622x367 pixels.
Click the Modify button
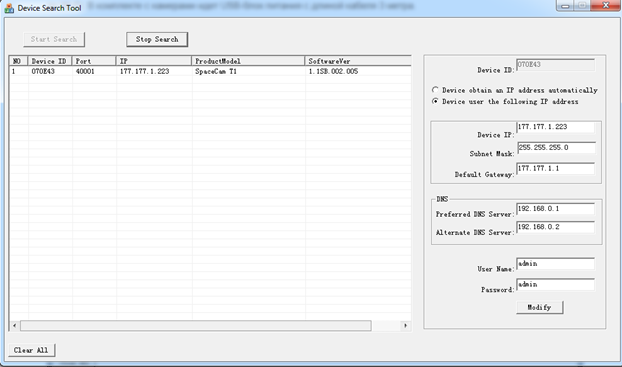tap(539, 307)
